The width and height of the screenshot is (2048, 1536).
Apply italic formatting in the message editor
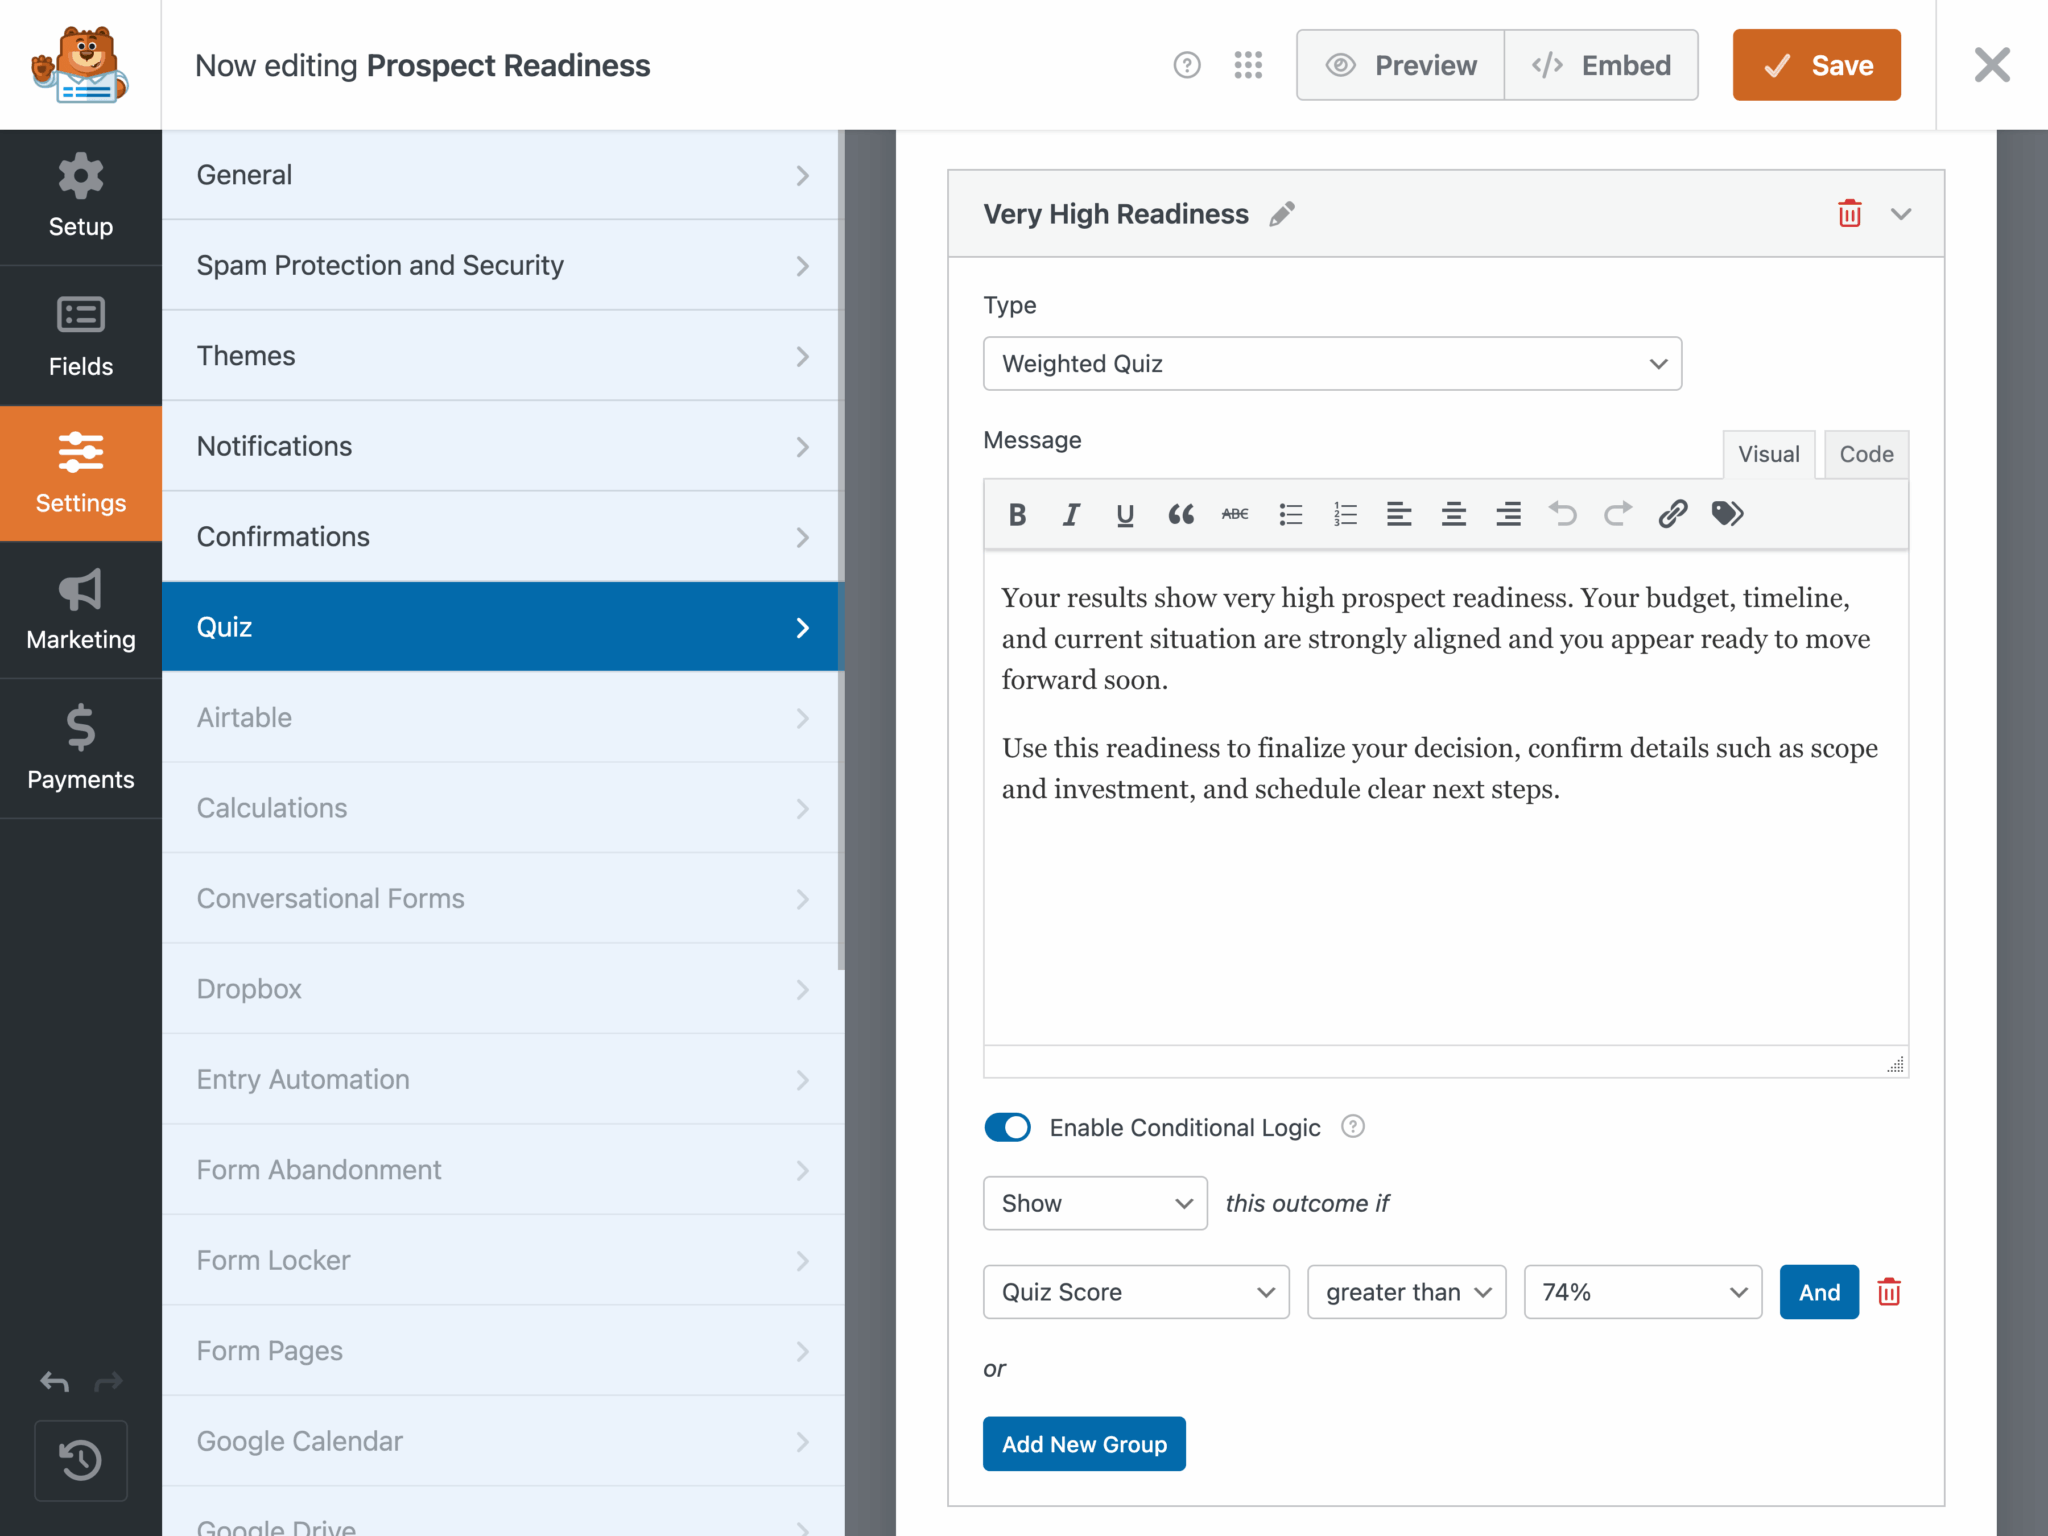1070,514
